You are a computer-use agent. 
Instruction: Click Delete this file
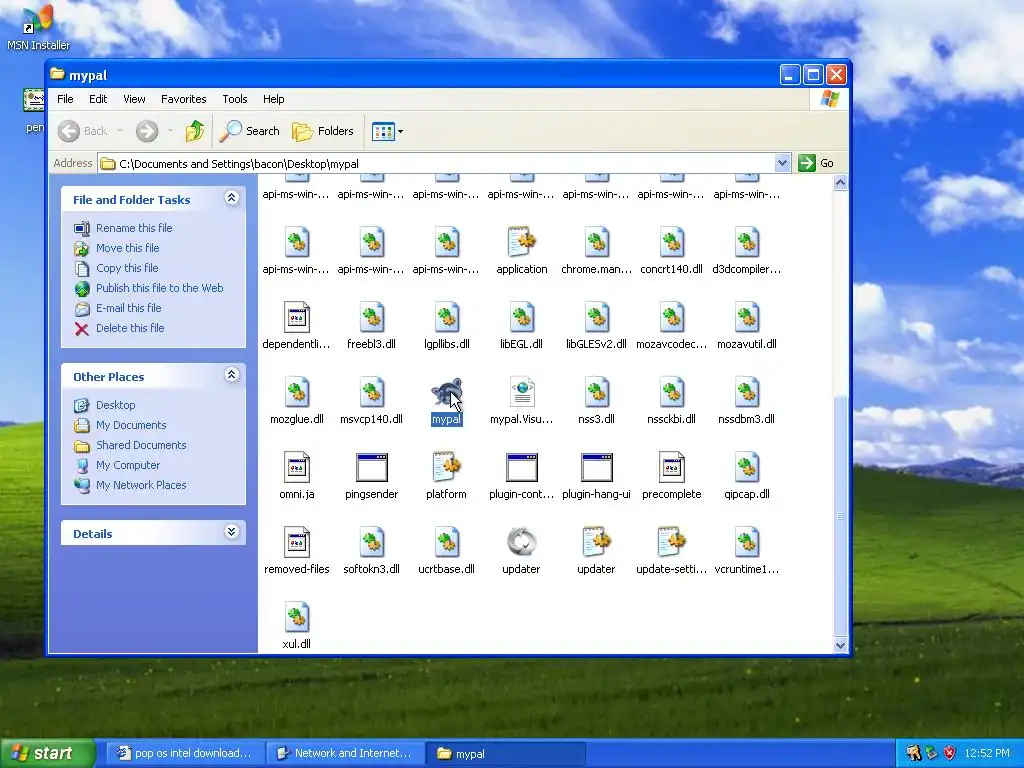pyautogui.click(x=130, y=328)
